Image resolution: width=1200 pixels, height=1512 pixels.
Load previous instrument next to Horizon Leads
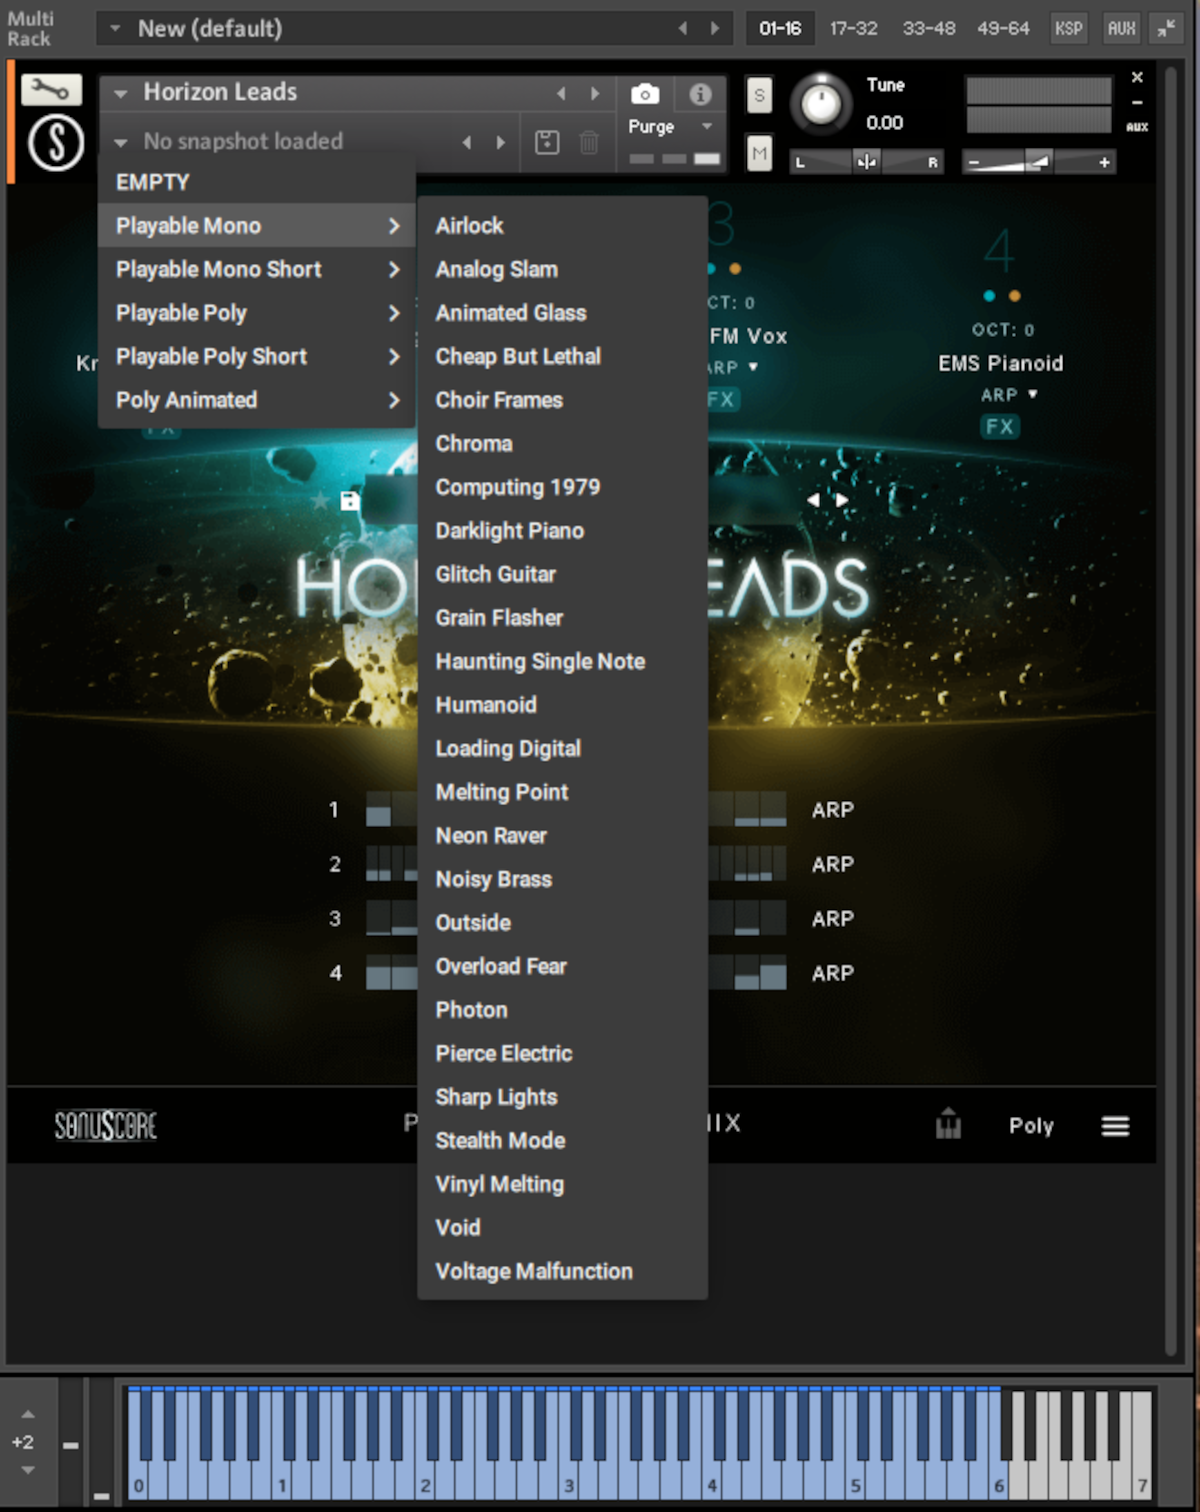[561, 93]
